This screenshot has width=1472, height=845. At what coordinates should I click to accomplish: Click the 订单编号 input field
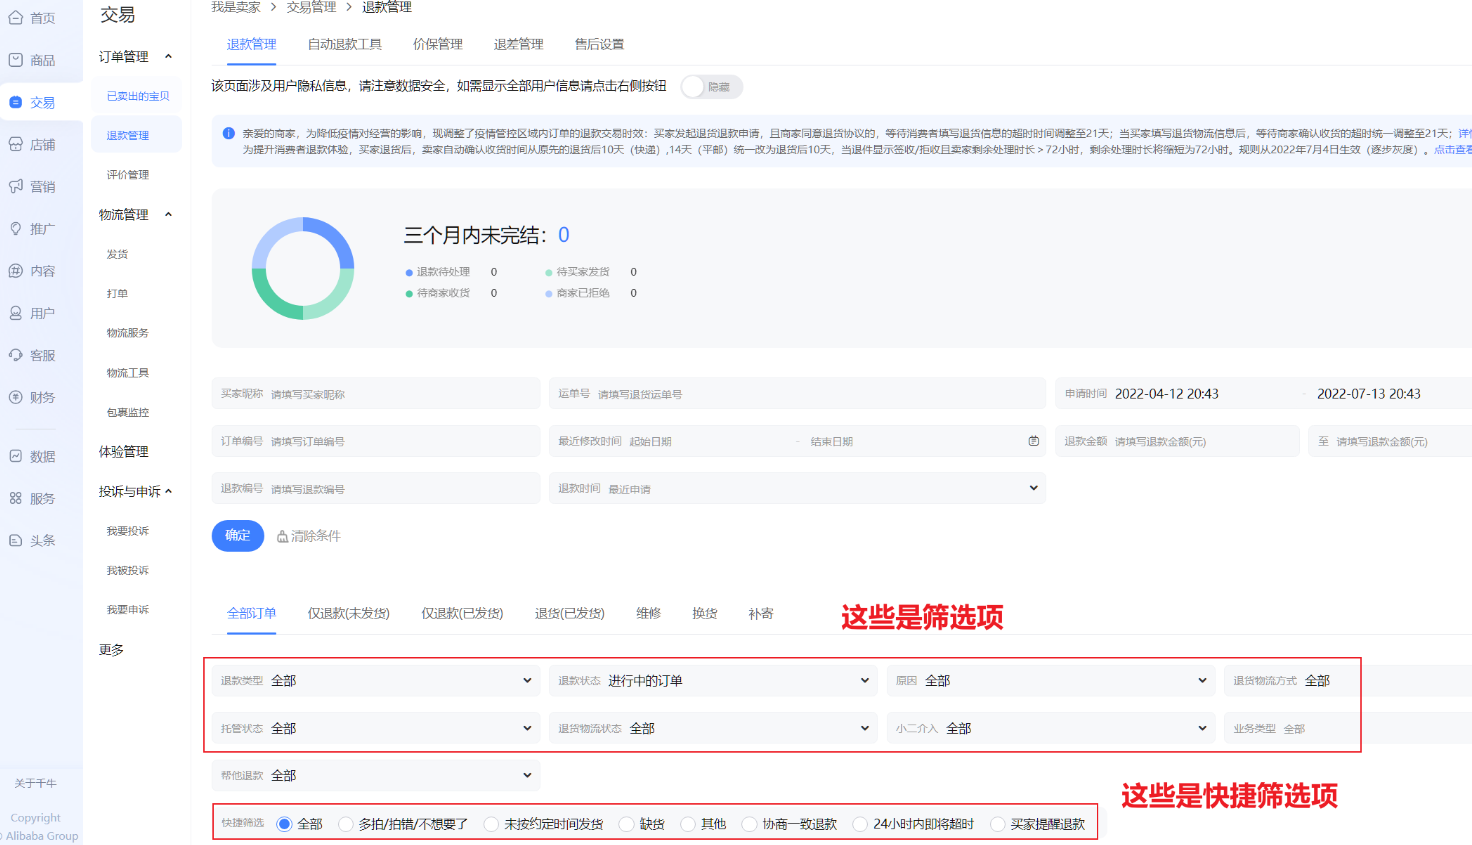click(x=376, y=441)
